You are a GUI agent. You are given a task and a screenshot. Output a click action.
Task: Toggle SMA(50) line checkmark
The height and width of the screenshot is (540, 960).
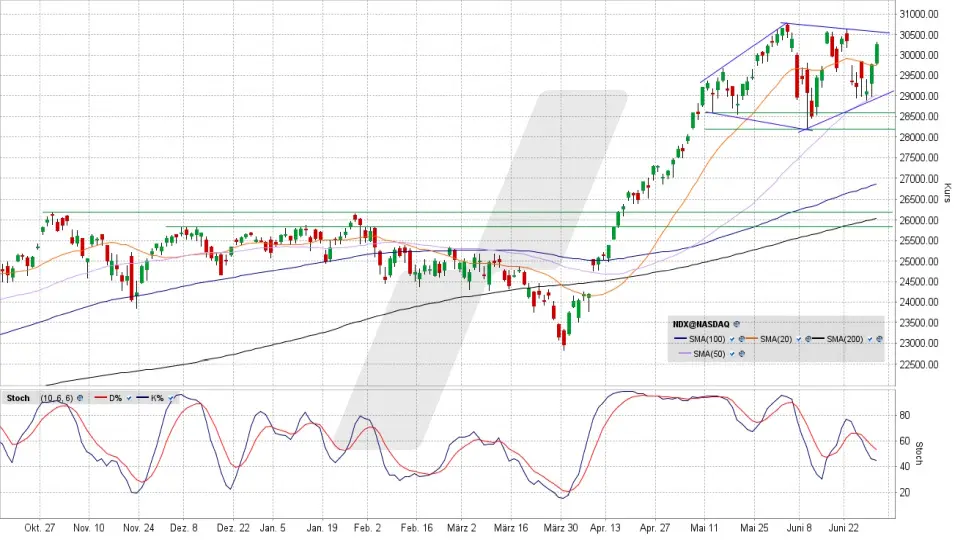click(732, 354)
